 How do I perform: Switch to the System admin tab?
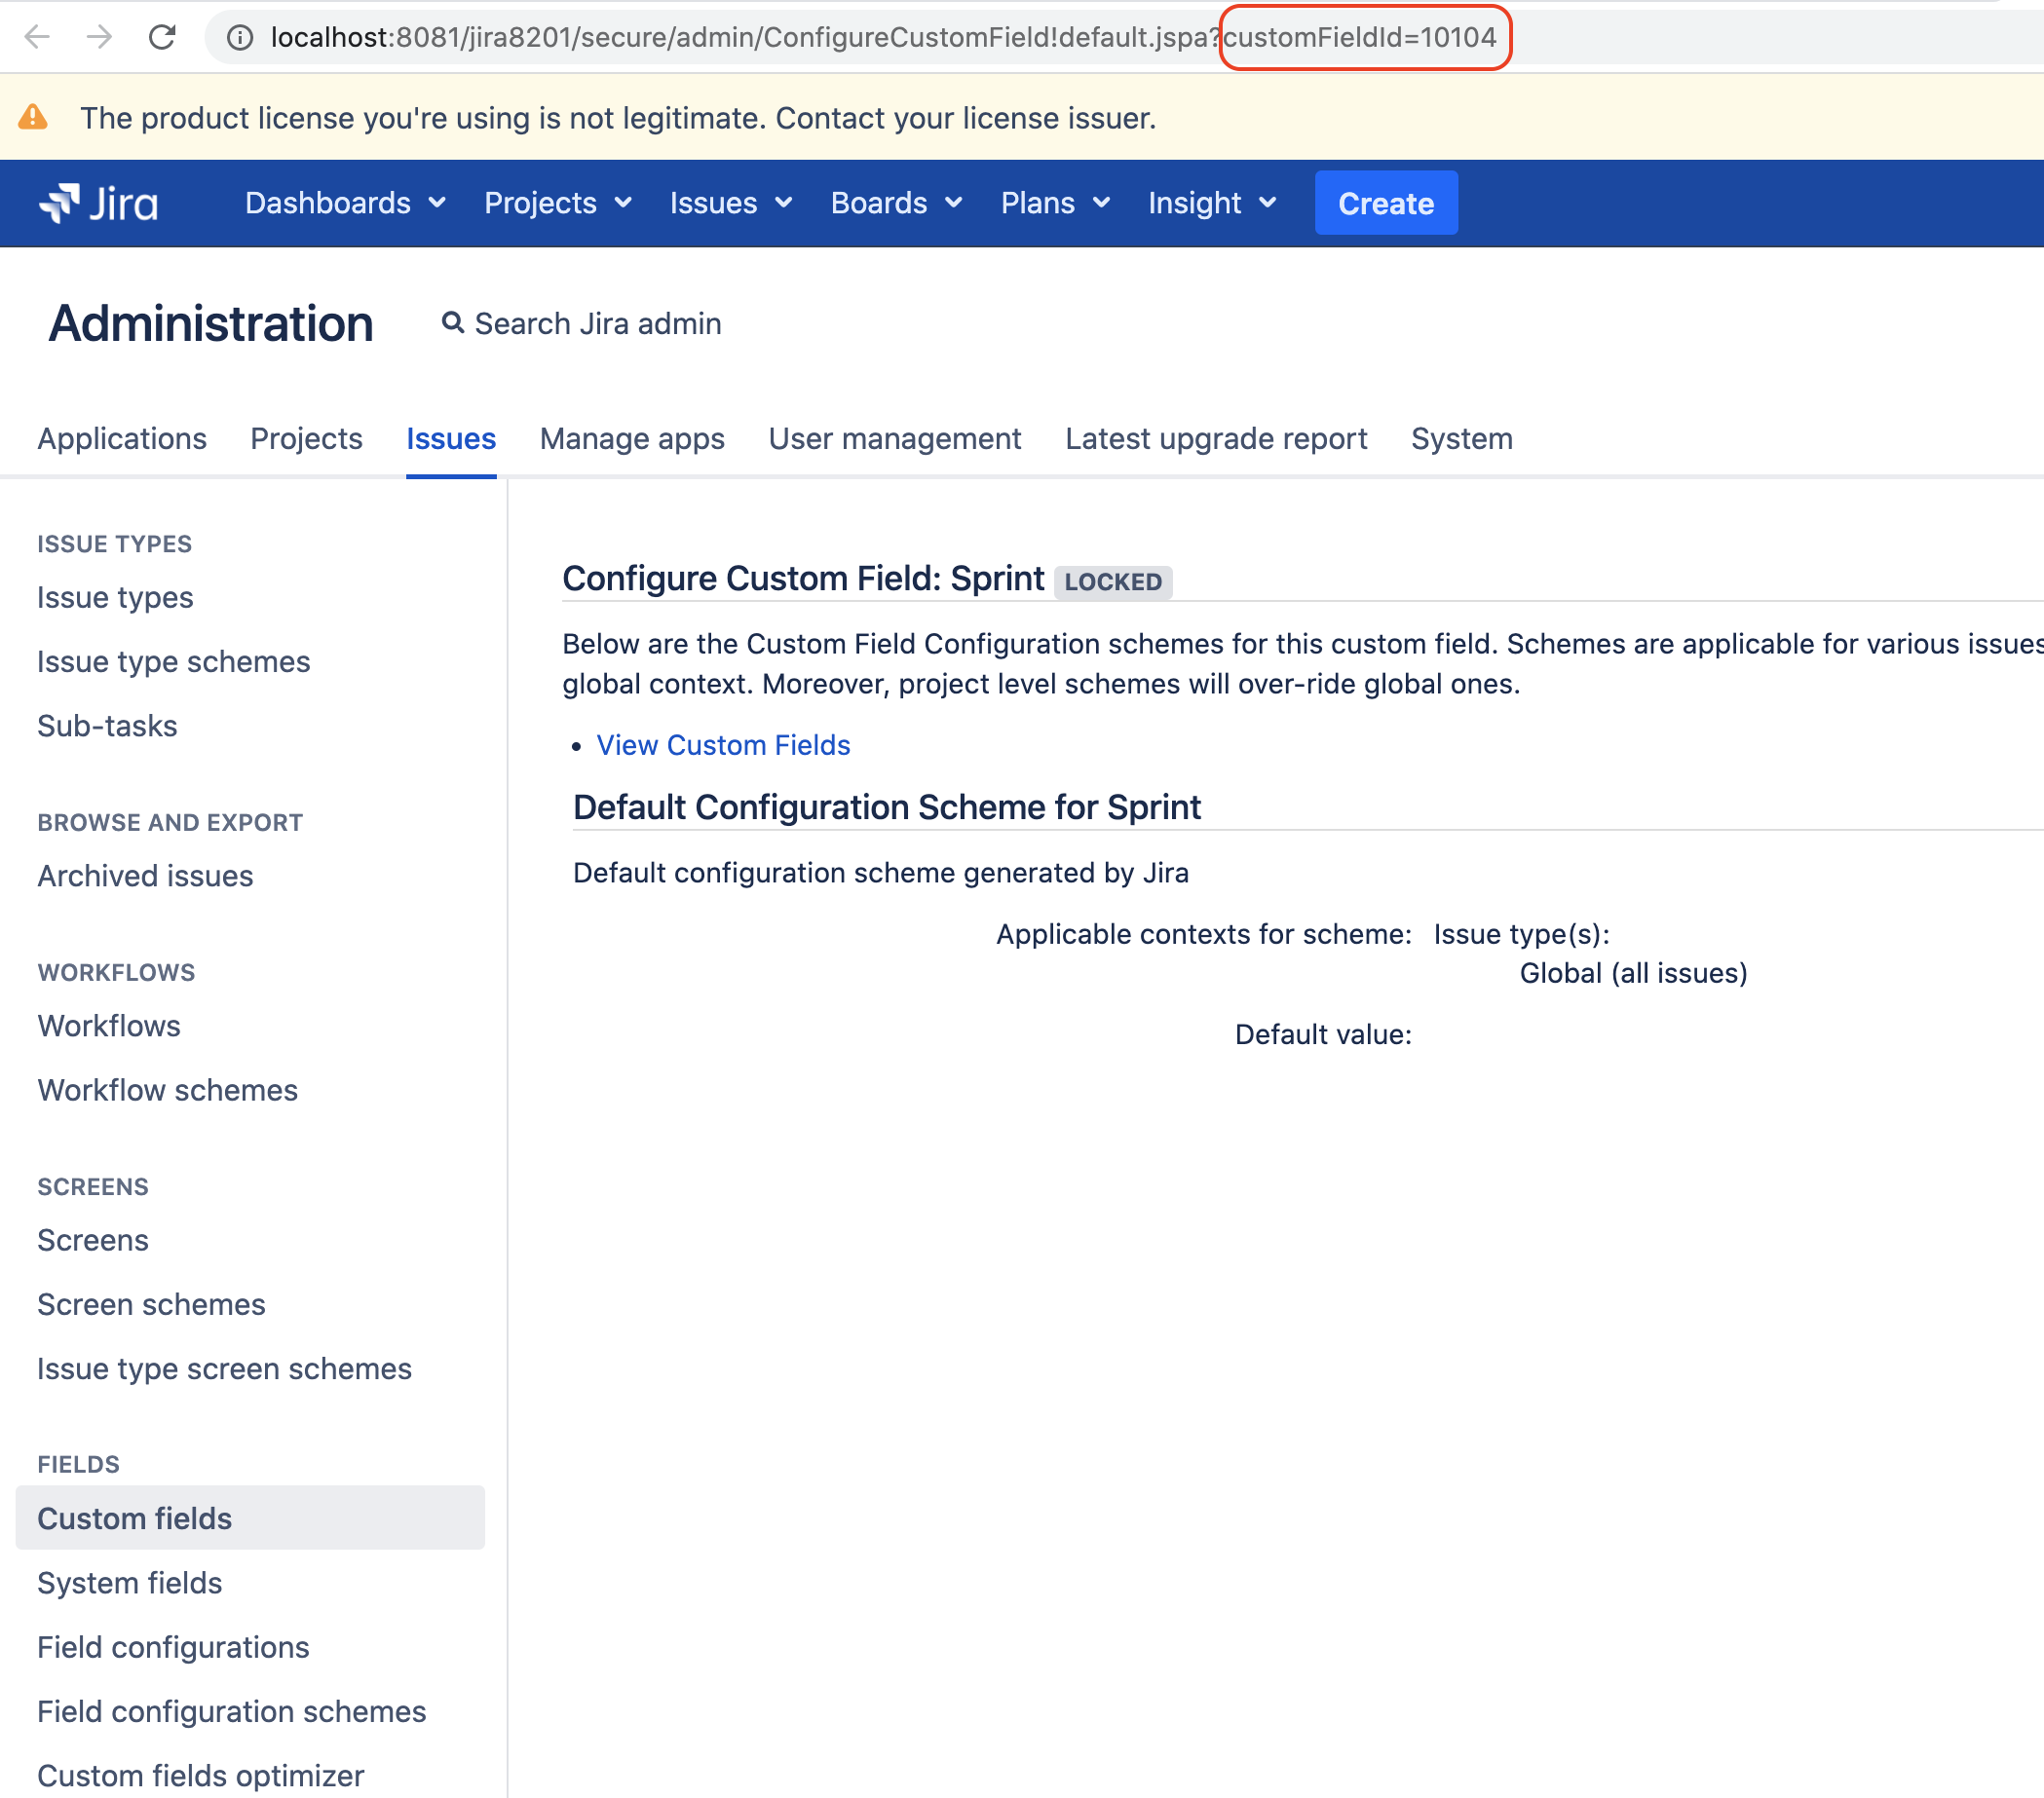[1461, 439]
